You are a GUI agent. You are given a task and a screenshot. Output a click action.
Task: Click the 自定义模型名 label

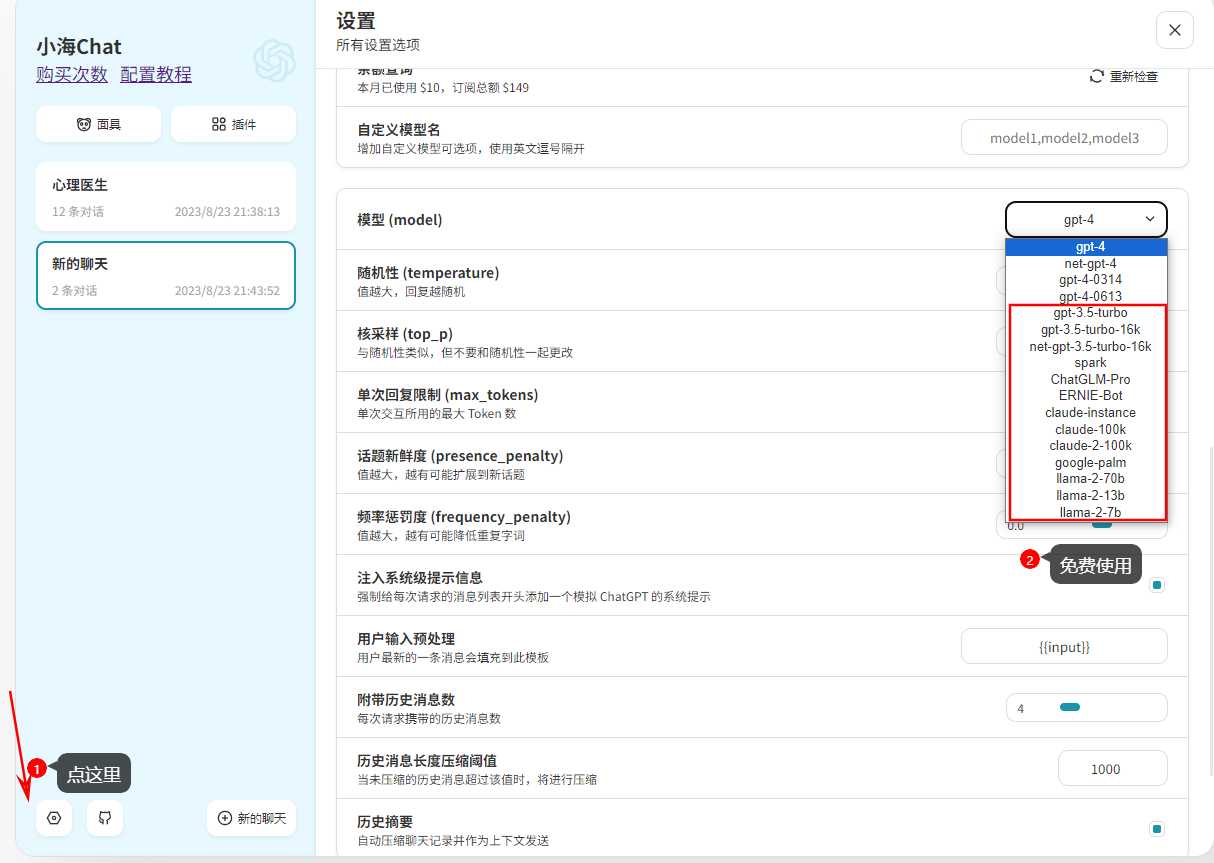[399, 130]
